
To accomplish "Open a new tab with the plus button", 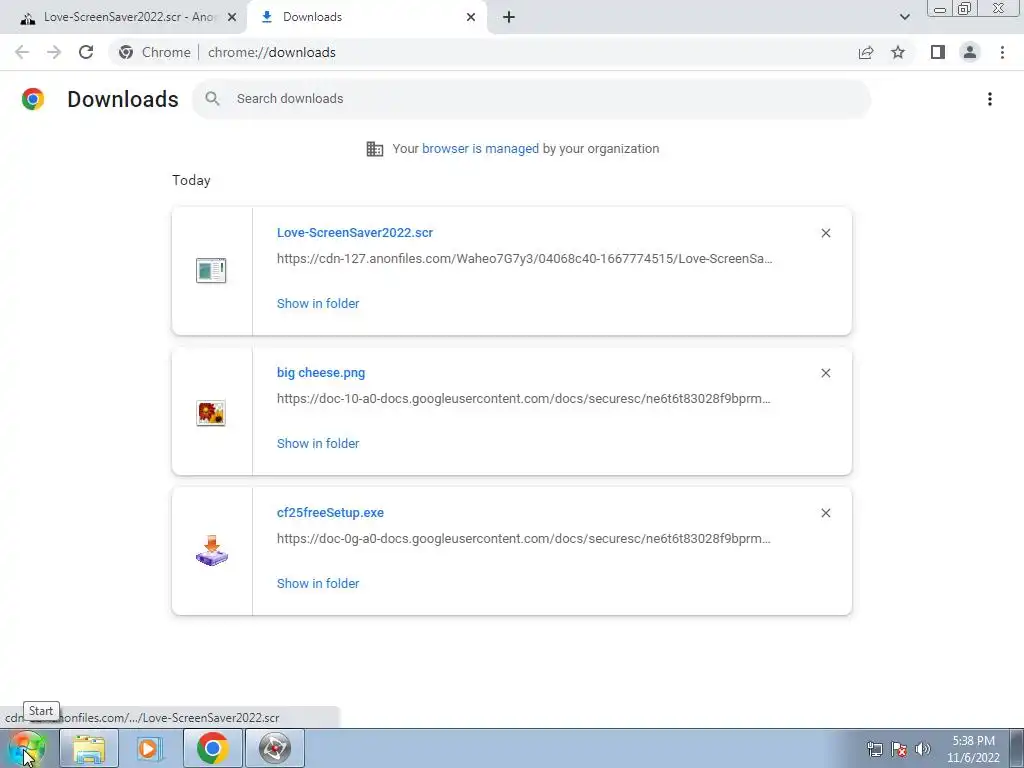I will (x=509, y=18).
